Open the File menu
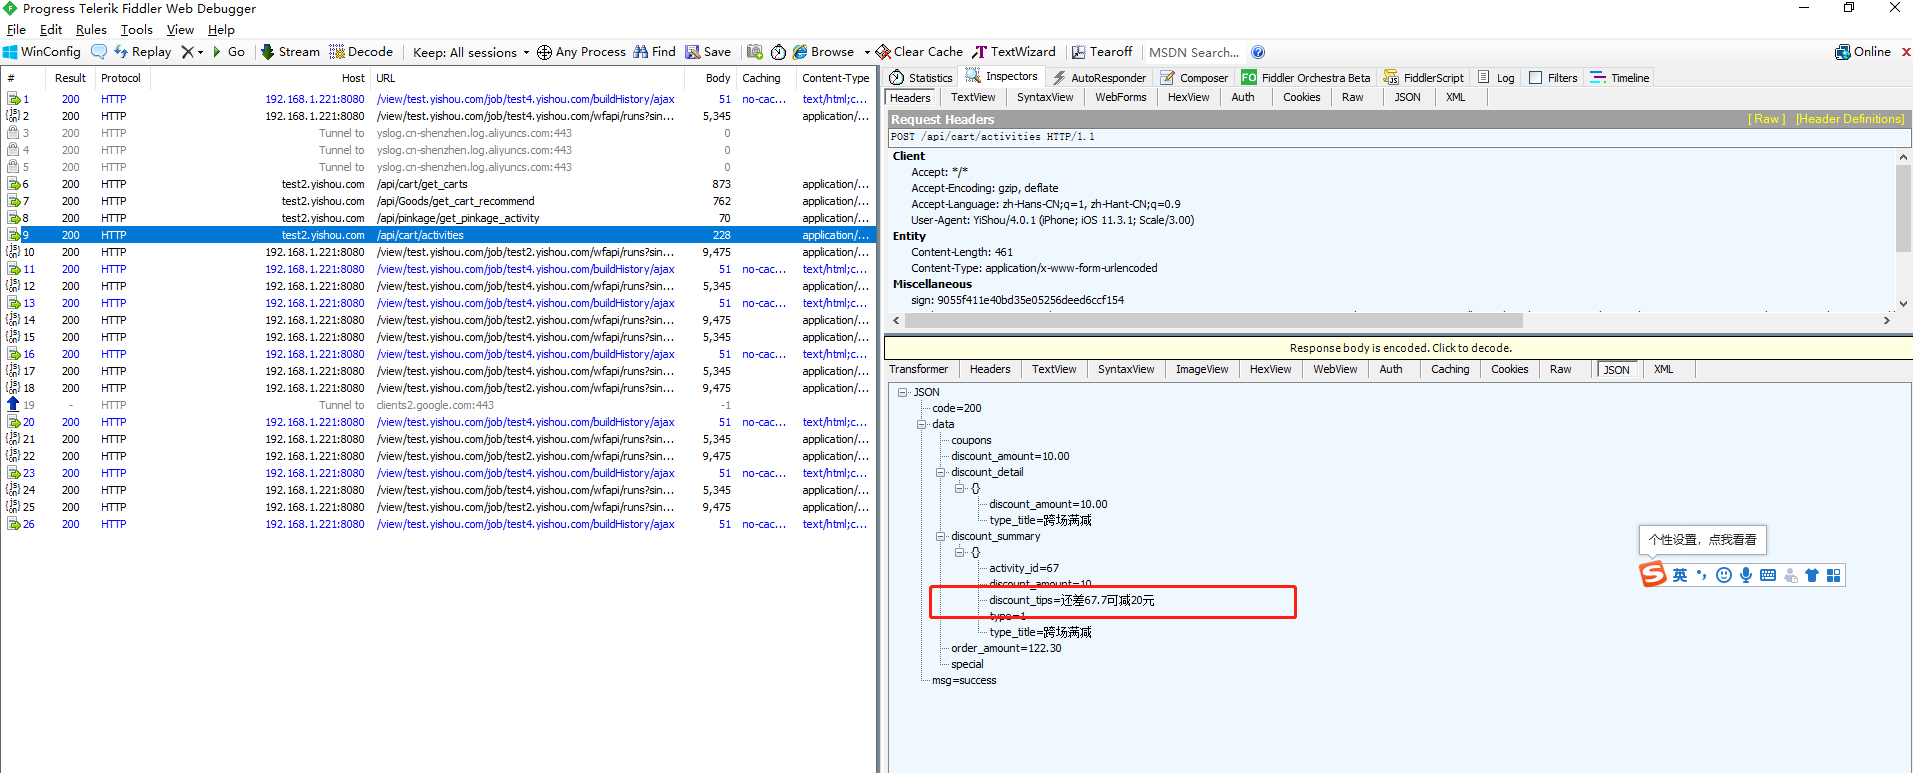This screenshot has width=1913, height=773. point(16,30)
